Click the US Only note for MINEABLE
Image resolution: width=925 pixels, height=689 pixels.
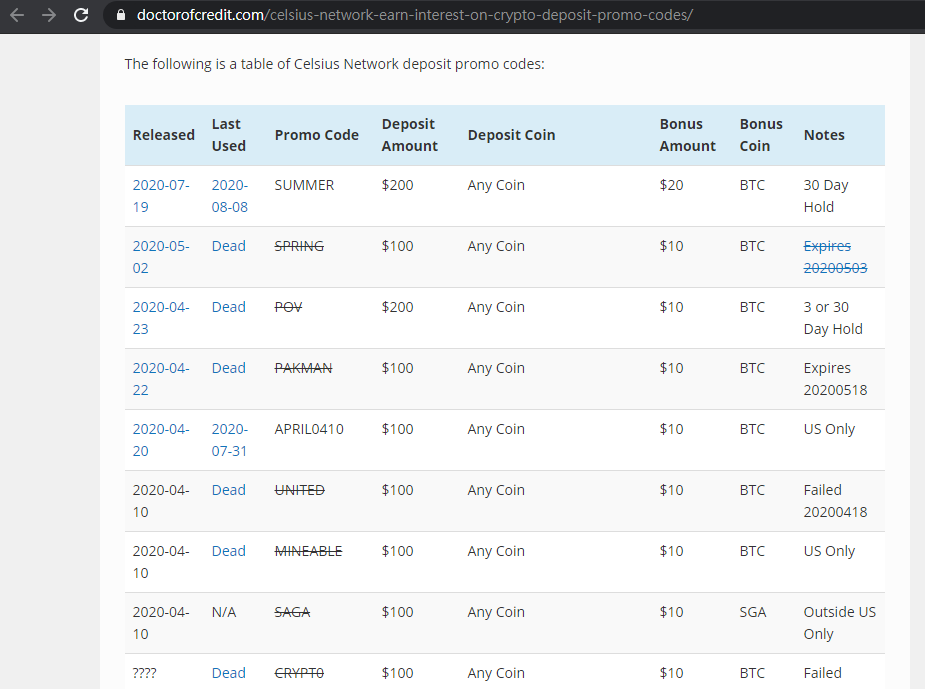pos(829,551)
